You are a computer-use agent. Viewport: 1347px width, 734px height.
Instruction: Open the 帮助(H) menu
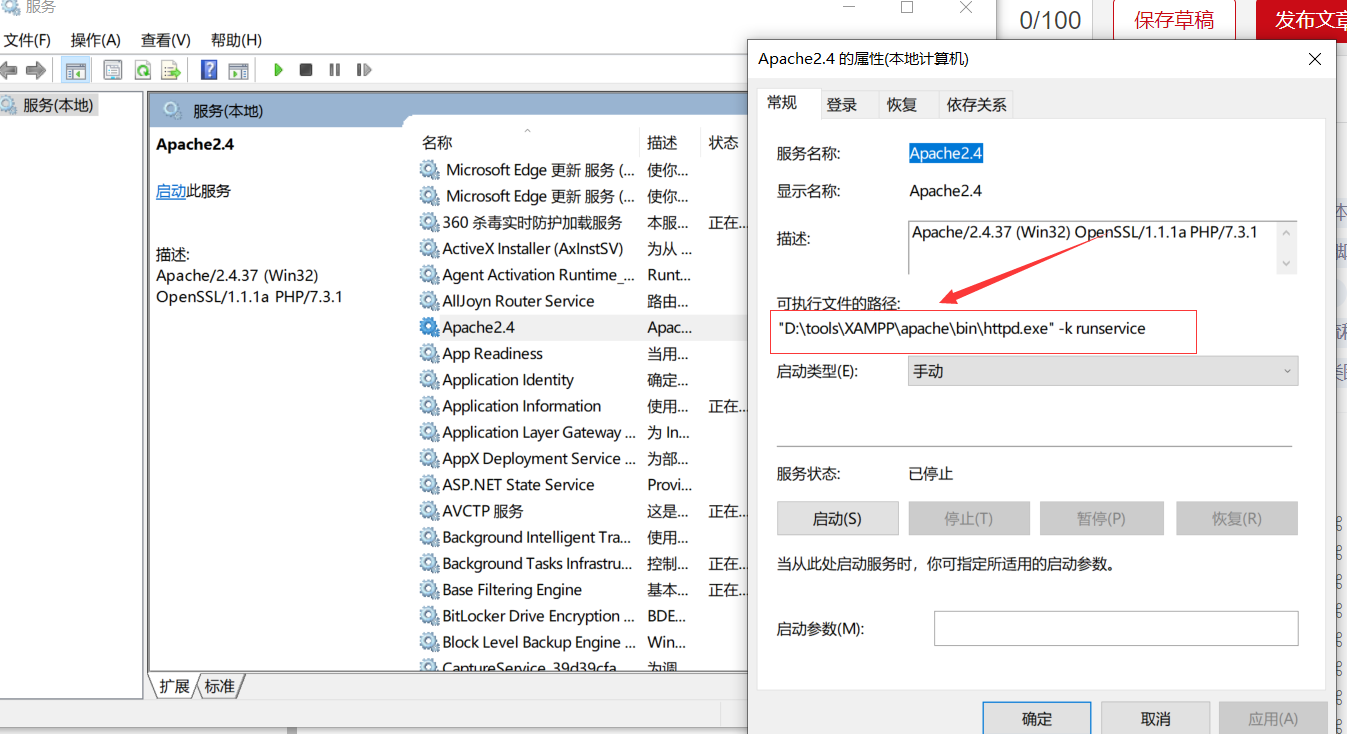point(236,40)
